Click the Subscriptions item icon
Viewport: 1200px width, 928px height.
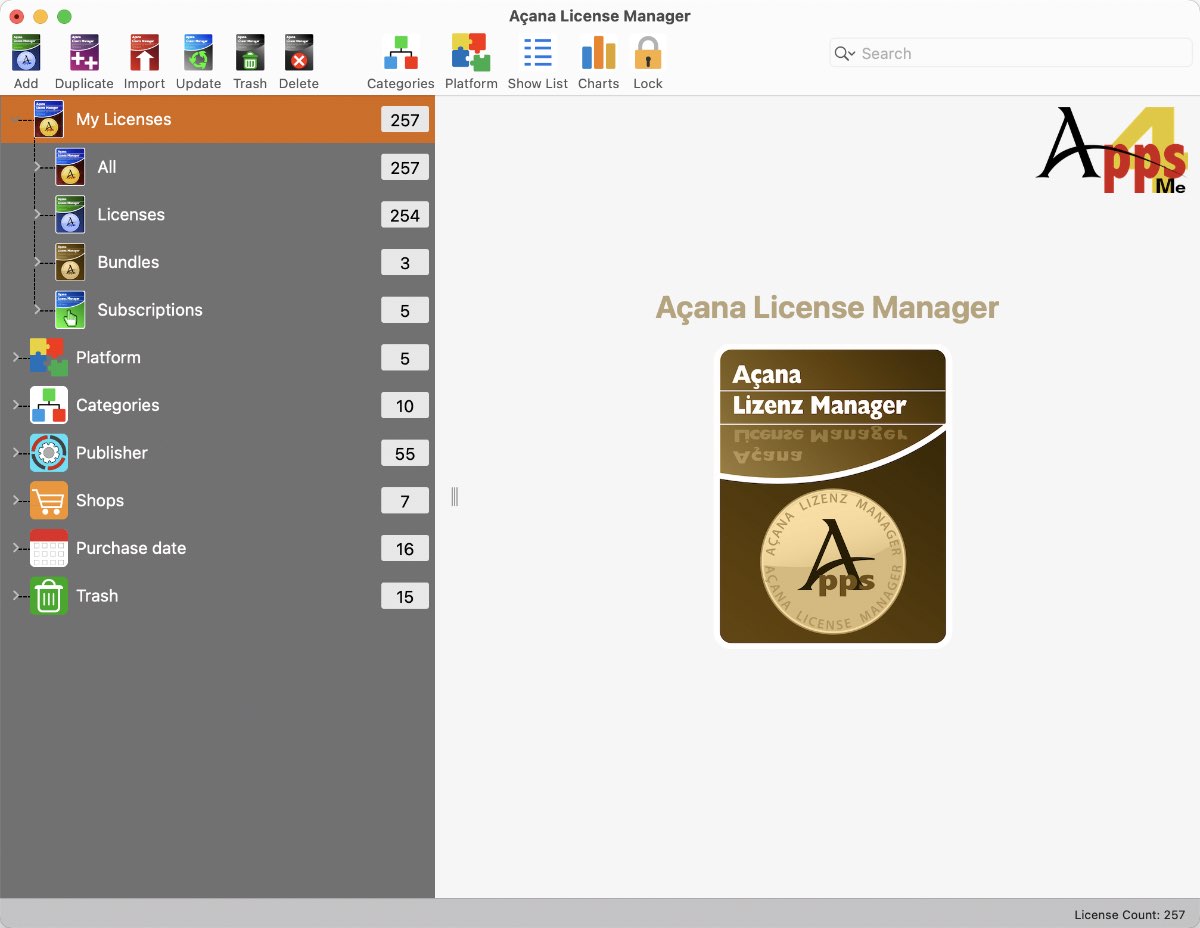(x=70, y=310)
